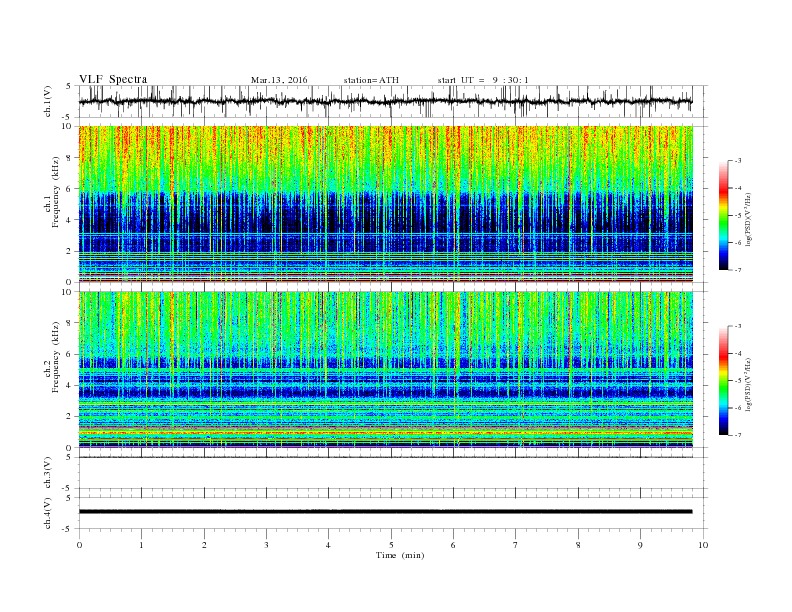Click the ch.4 thick black signal trace
Viewport: 792px width, 612px height.
[385, 512]
